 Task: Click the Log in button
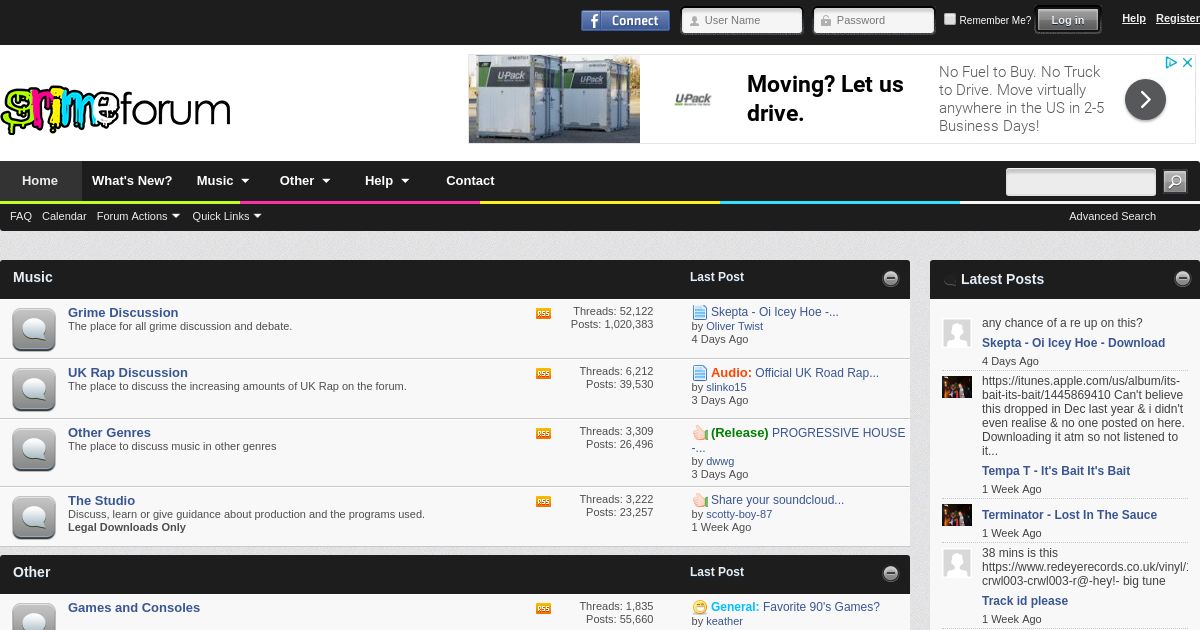1067,20
